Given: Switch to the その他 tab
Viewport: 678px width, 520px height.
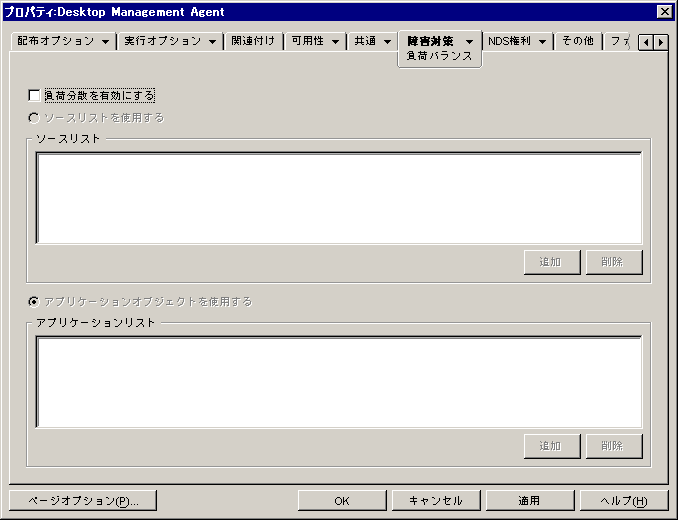Looking at the screenshot, I should pyautogui.click(x=578, y=41).
